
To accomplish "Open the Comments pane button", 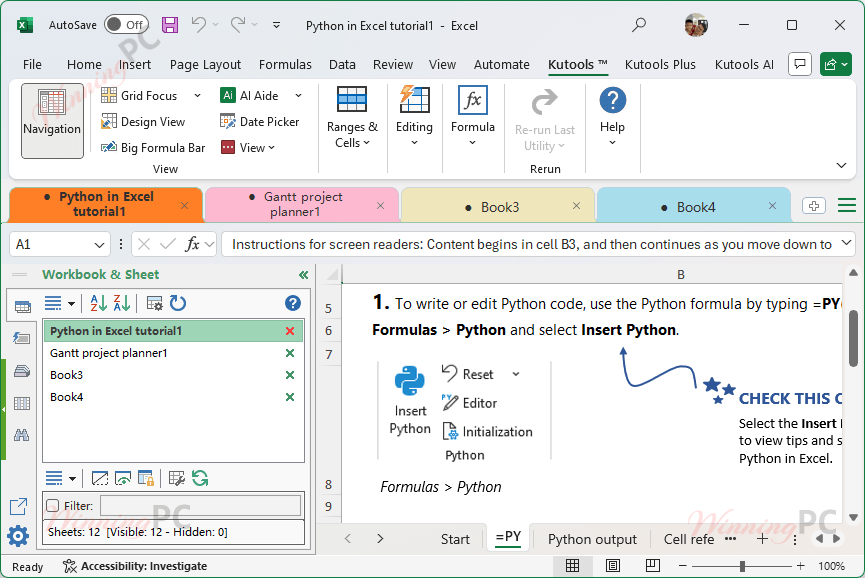I will tap(800, 65).
